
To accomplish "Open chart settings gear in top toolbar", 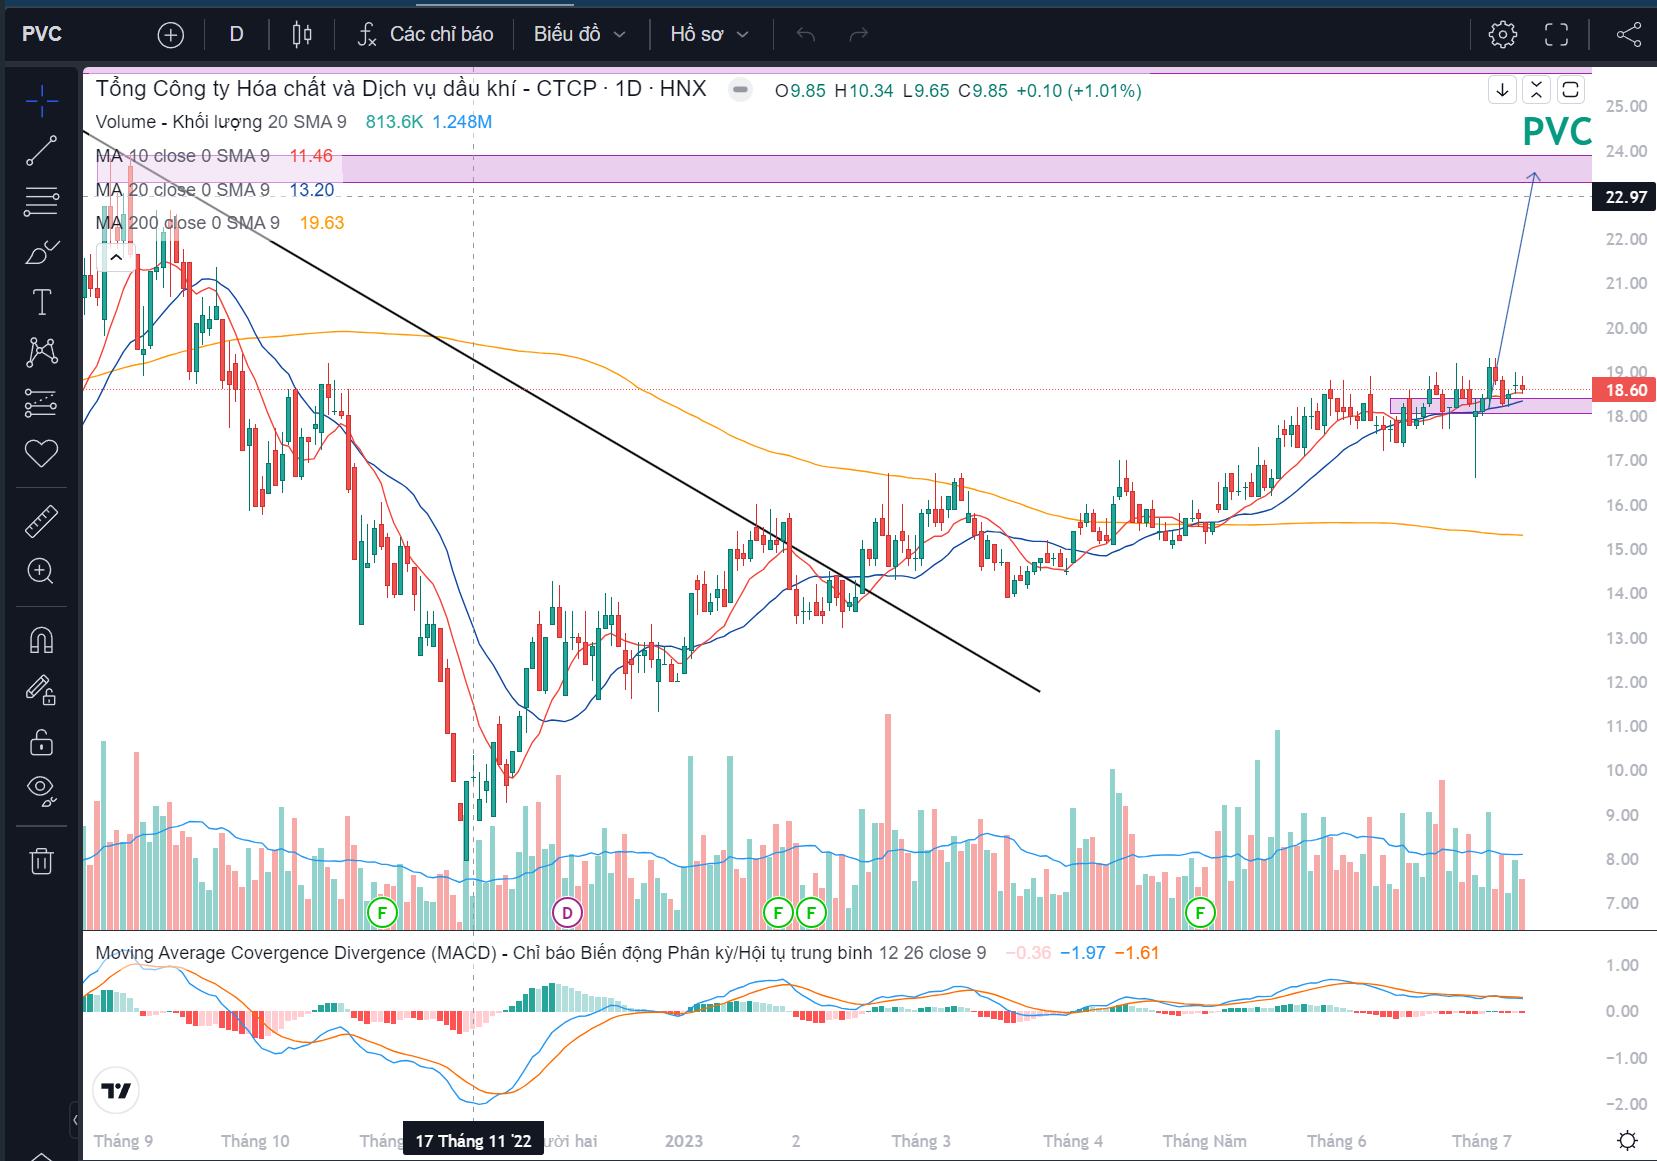I will click(1502, 35).
